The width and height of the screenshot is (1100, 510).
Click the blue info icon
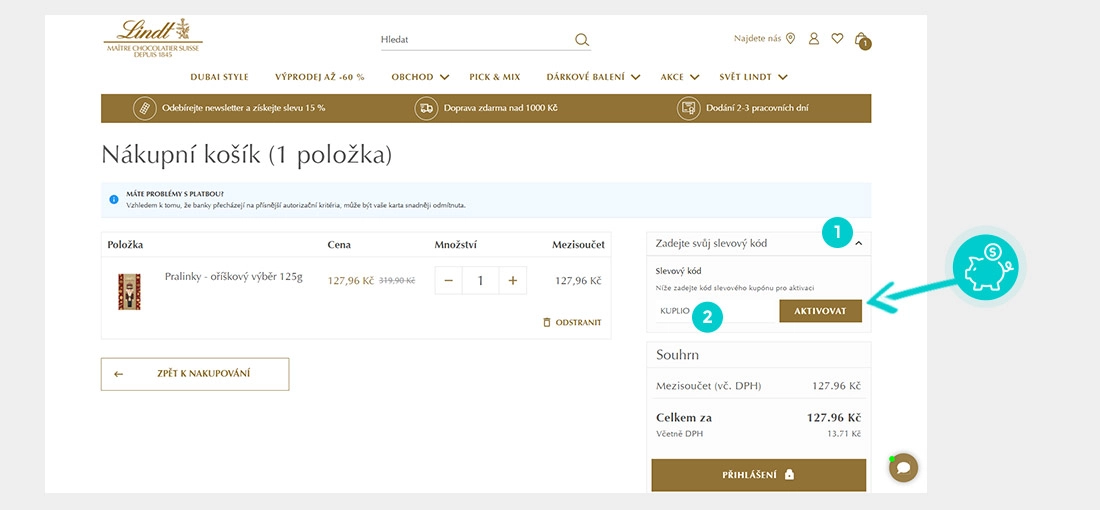(x=114, y=200)
